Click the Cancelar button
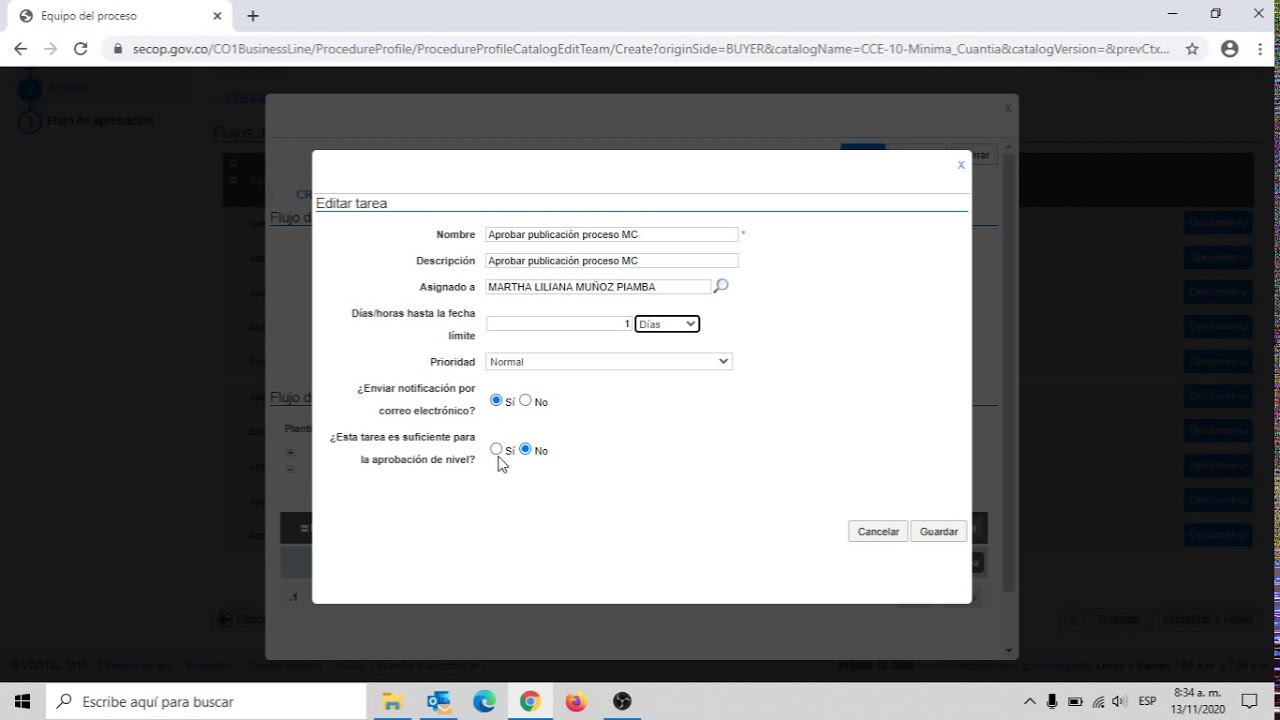Screen dimensions: 1280x720 click(878, 531)
